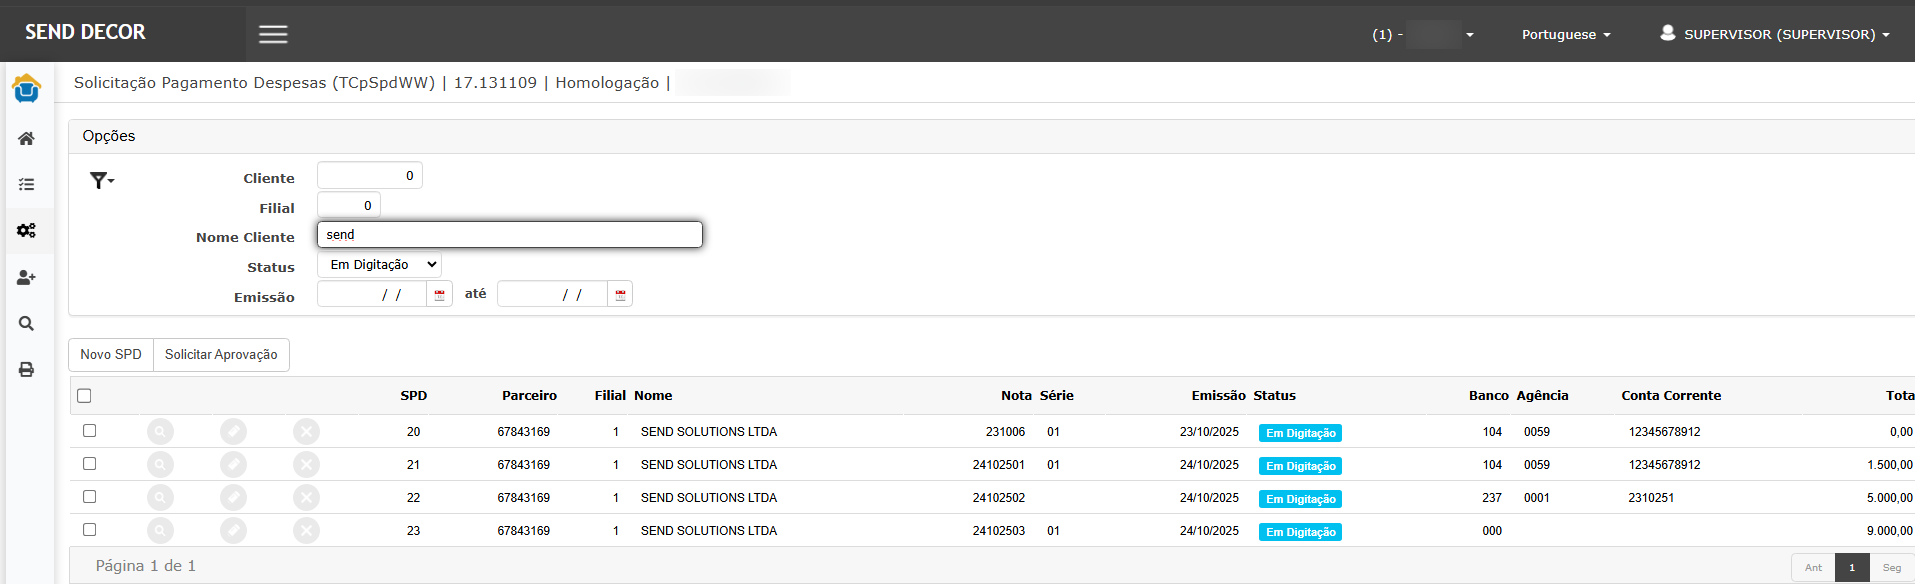The height and width of the screenshot is (584, 1915).
Task: Click the search magnifier icon in the sidebar
Action: 26,323
